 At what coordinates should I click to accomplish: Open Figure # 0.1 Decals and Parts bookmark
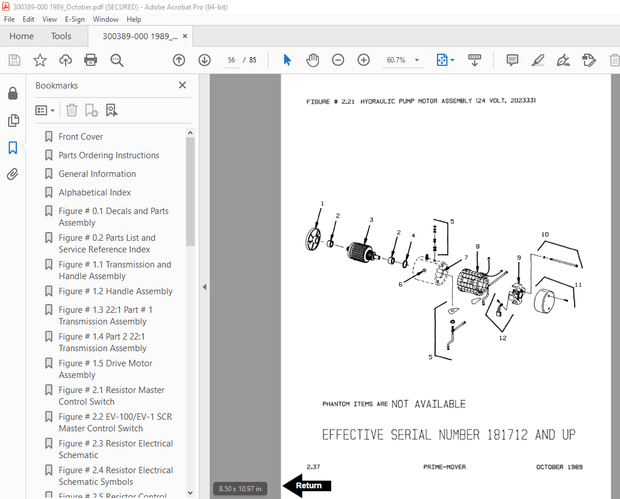click(113, 217)
